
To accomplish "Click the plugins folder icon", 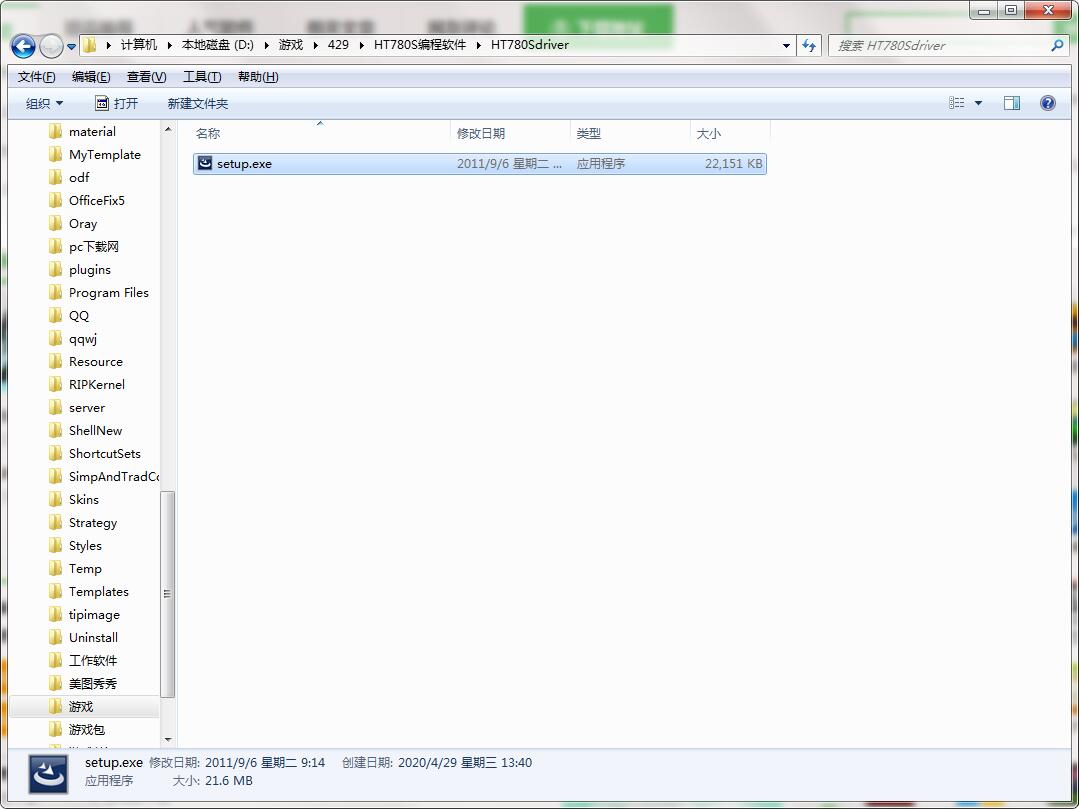I will [56, 270].
